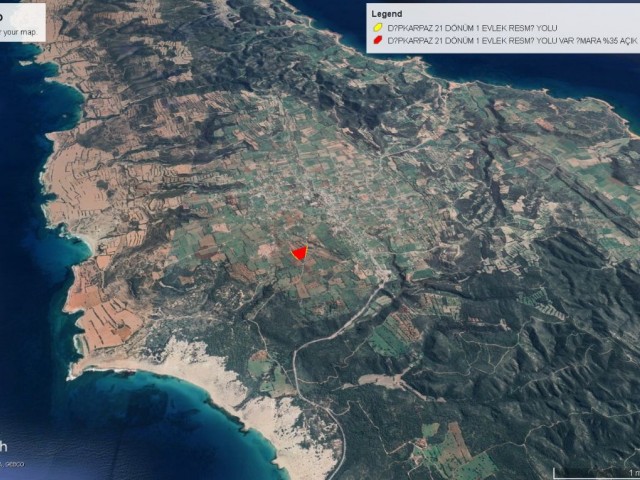Click the red polygon icon in the legend
The width and height of the screenshot is (640, 480).
click(x=375, y=39)
